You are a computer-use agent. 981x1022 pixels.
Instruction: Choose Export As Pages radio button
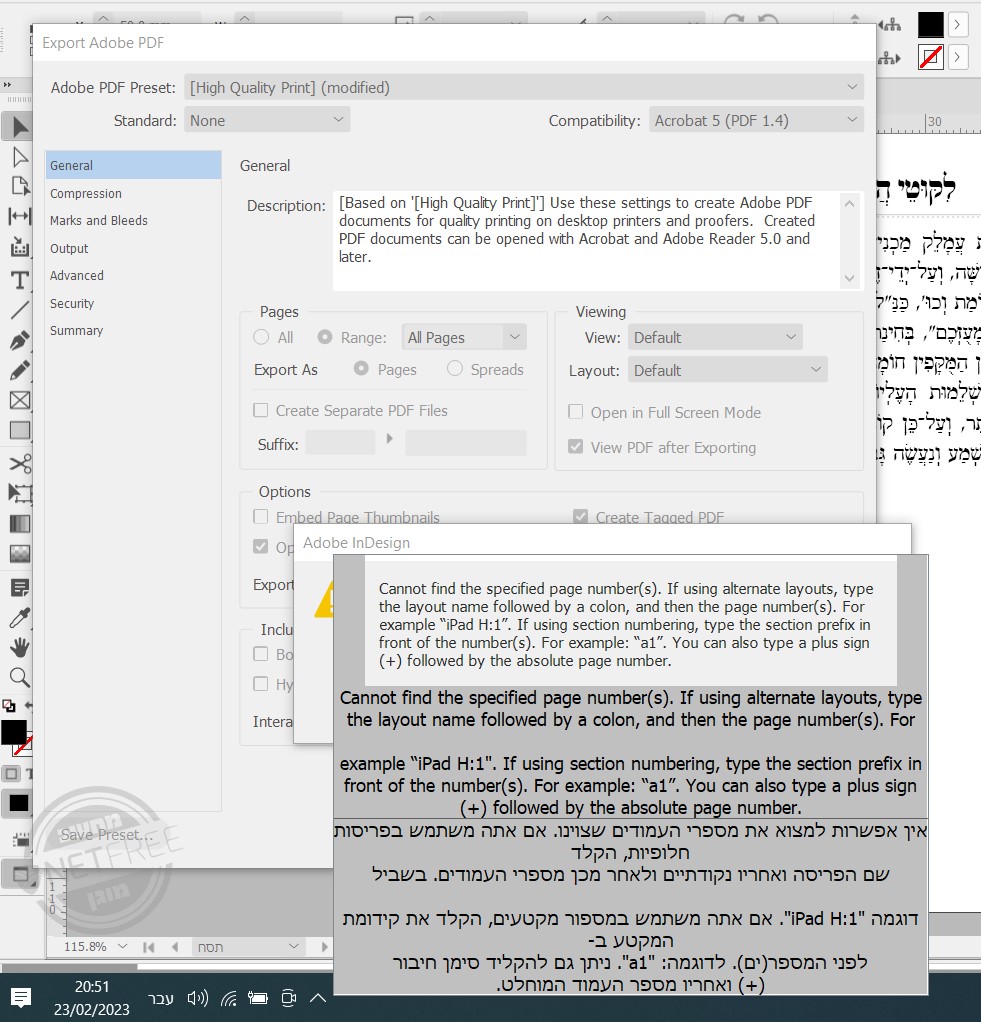click(361, 368)
